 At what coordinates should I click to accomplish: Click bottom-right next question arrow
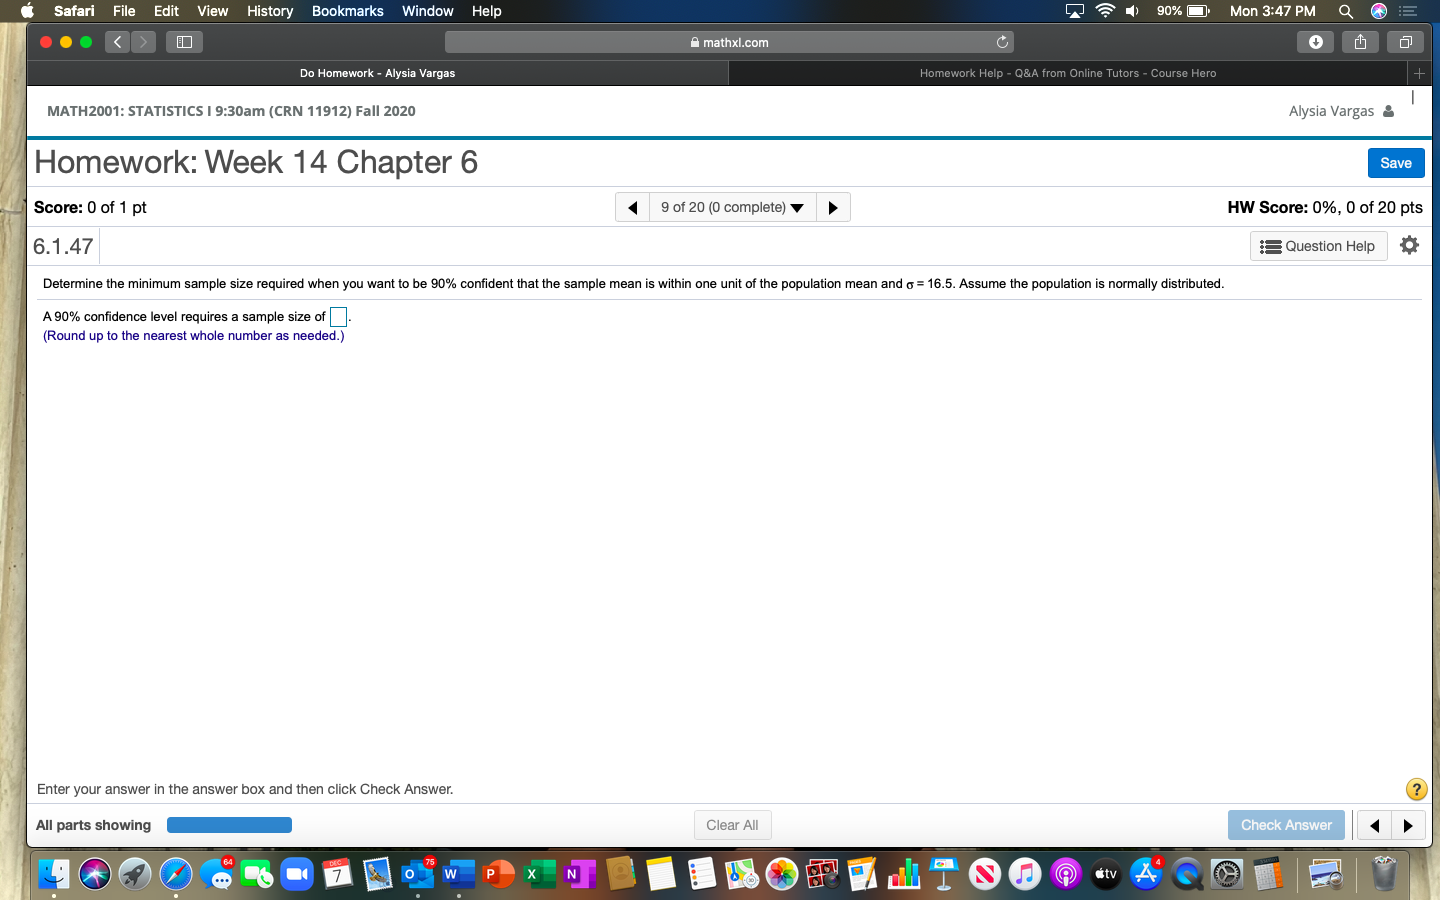coord(1408,825)
